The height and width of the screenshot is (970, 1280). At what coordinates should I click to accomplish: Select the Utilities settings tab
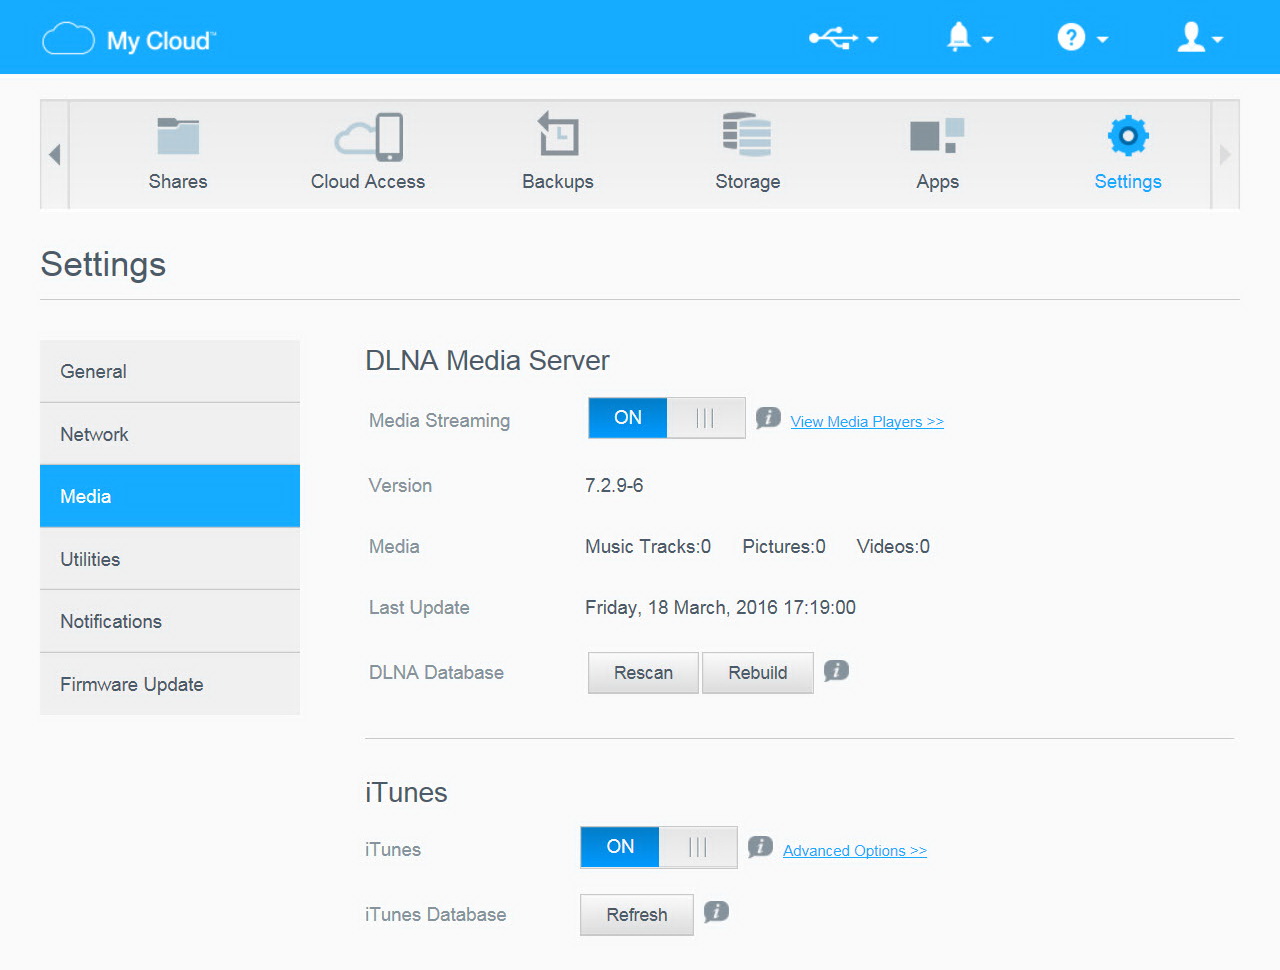point(170,559)
